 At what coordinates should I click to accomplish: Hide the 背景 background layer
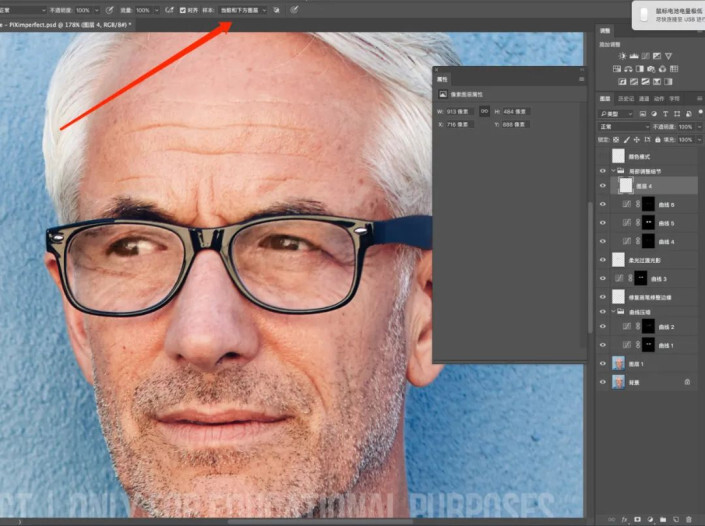(602, 382)
